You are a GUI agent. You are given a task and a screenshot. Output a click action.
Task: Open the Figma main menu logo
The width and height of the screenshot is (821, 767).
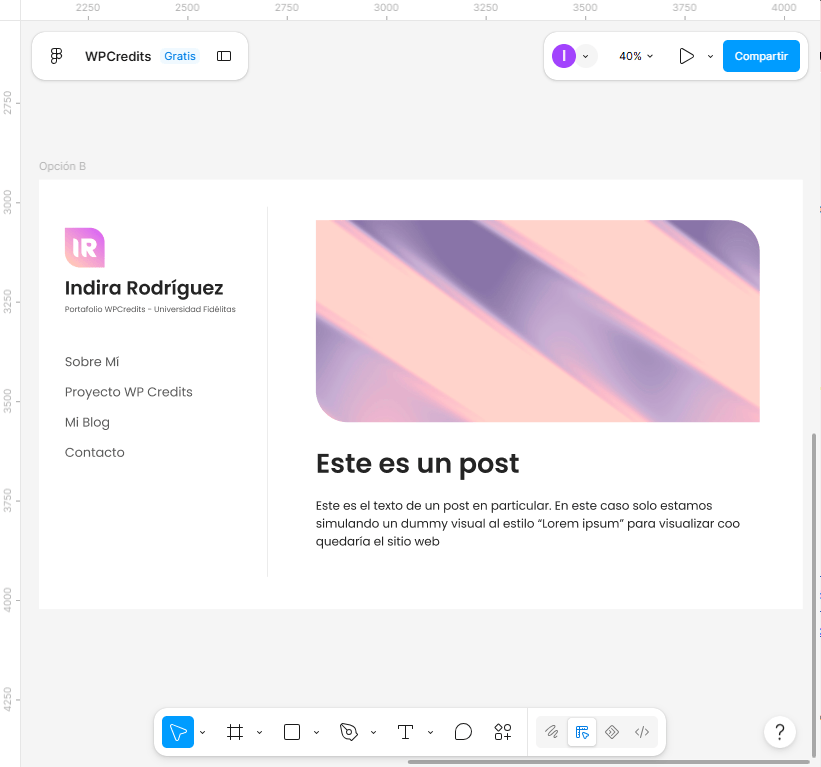tap(57, 56)
